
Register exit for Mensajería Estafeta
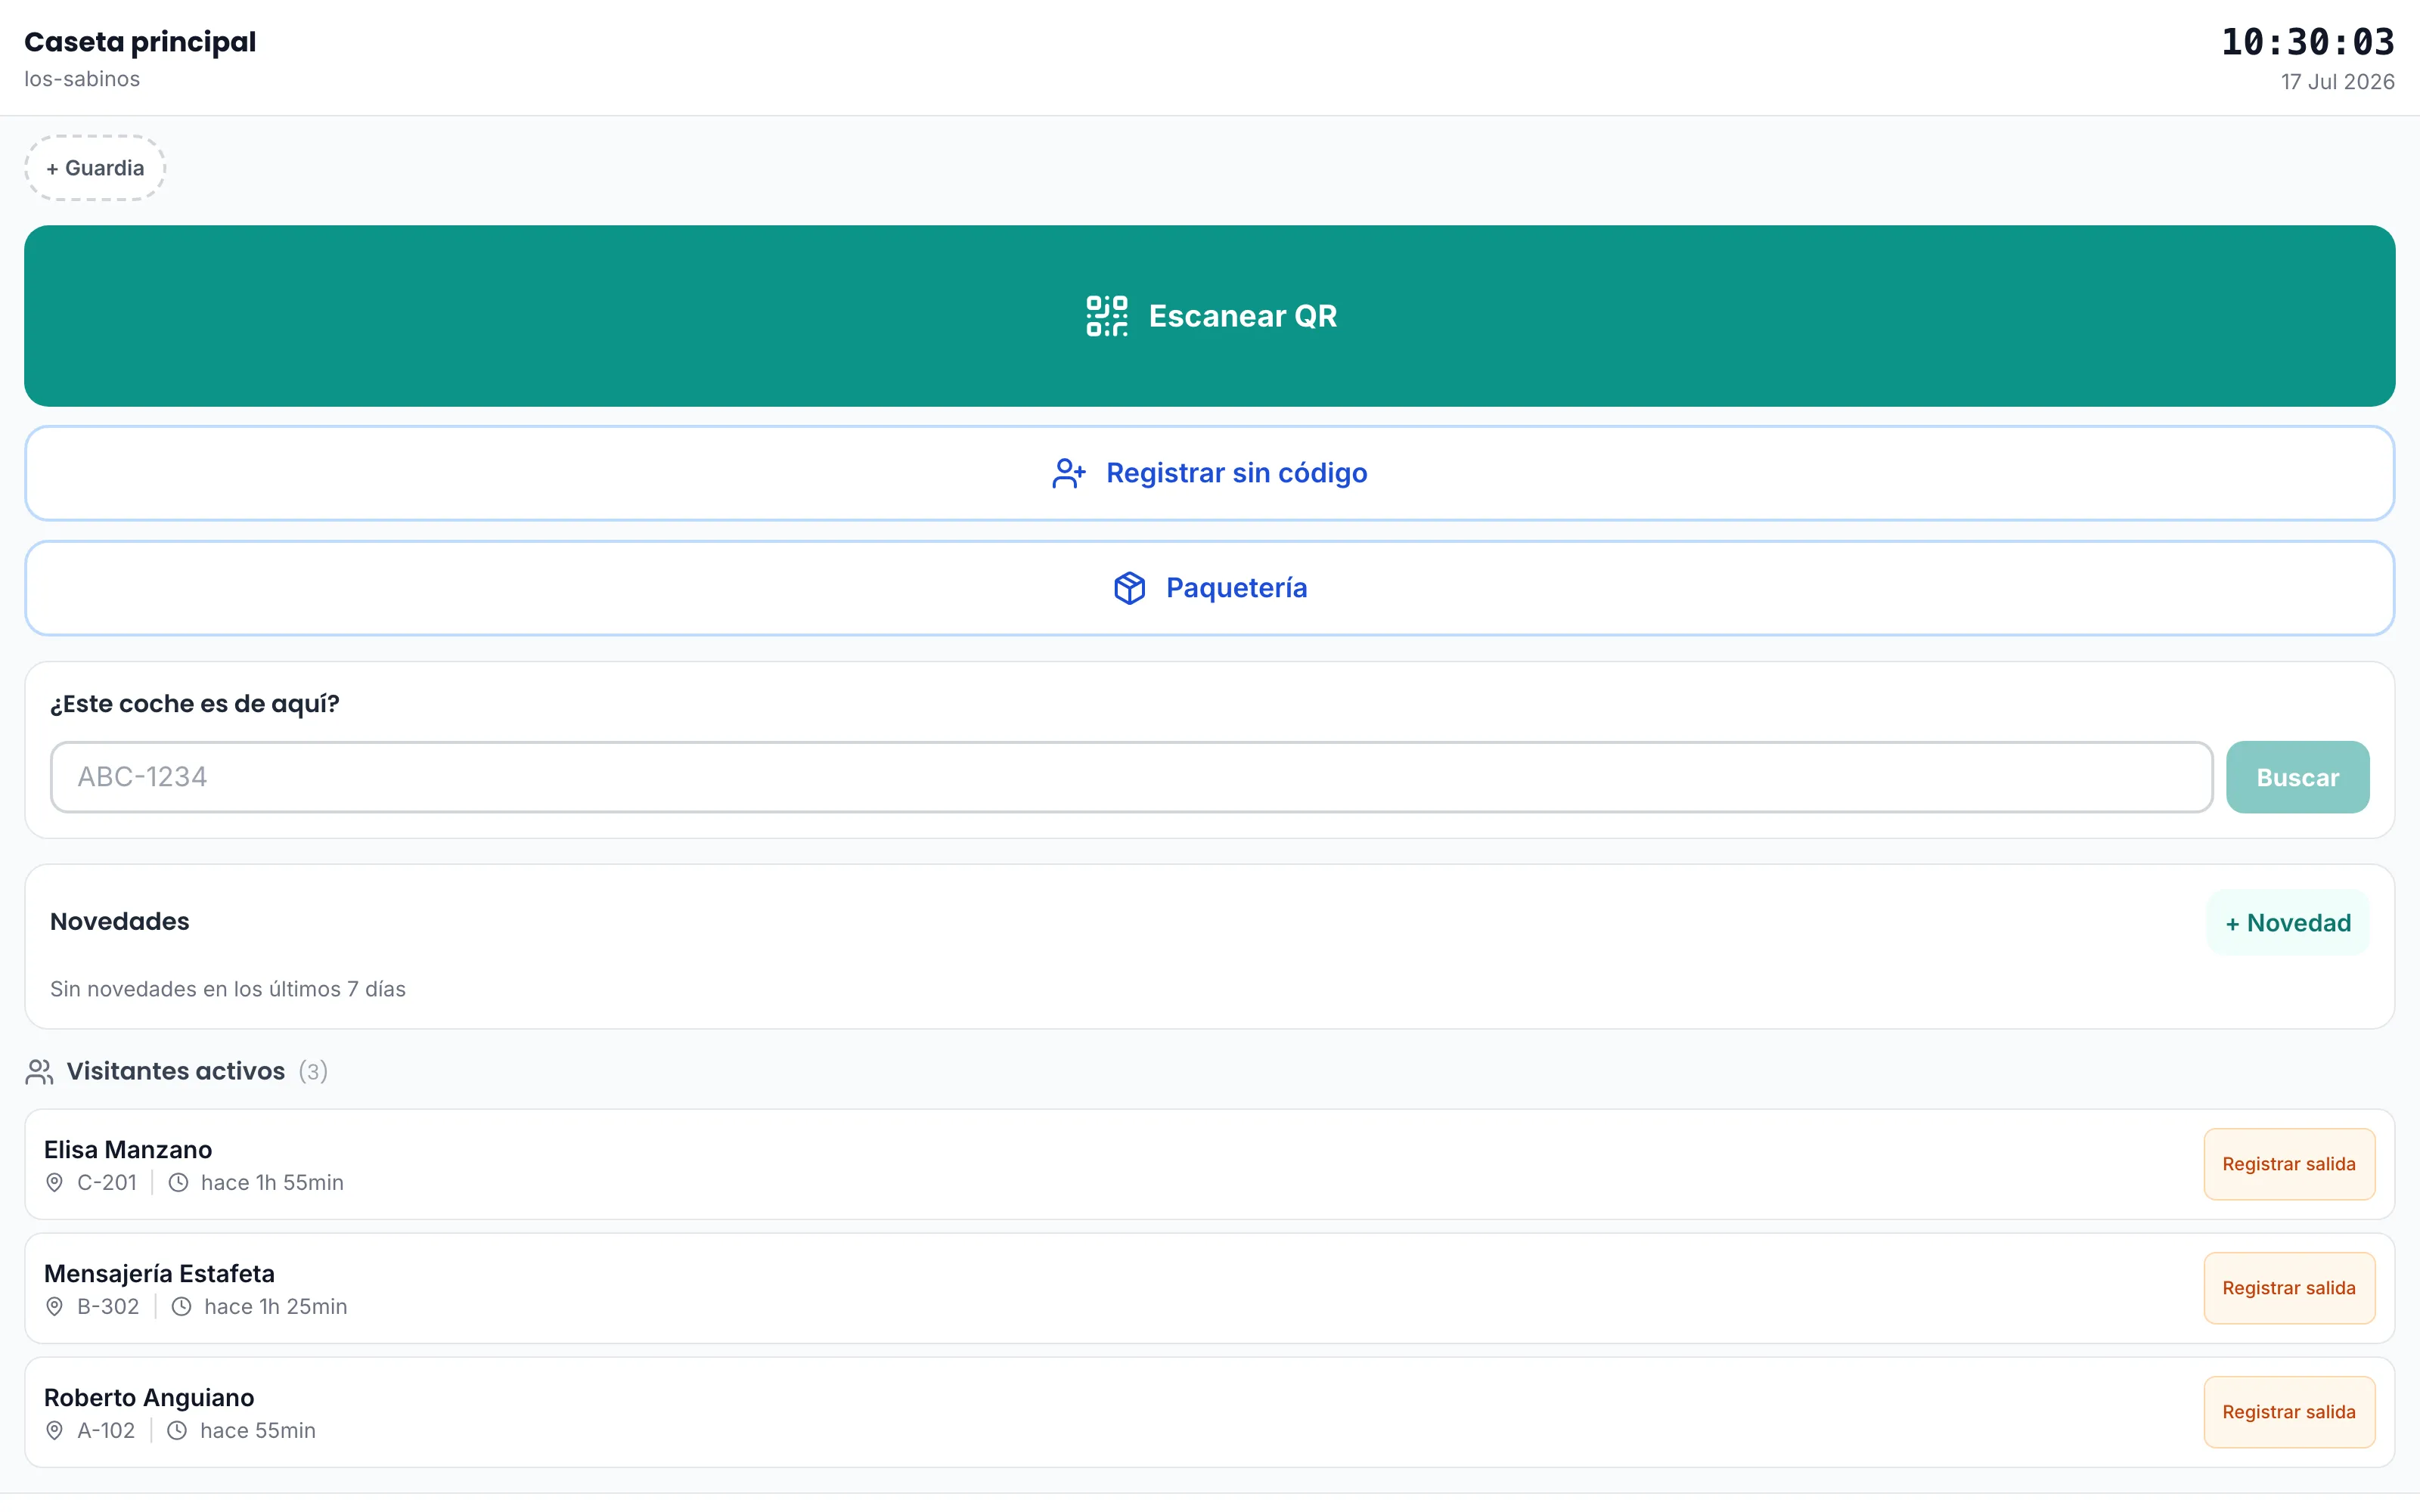(x=2289, y=1288)
